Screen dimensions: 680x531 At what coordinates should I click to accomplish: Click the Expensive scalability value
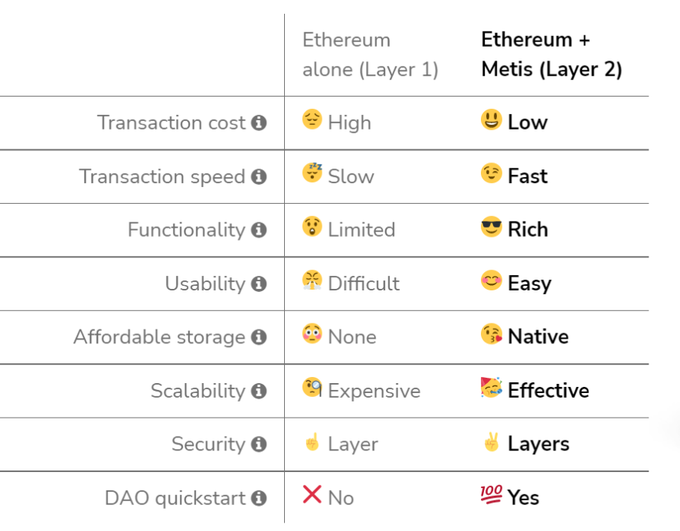[374, 391]
